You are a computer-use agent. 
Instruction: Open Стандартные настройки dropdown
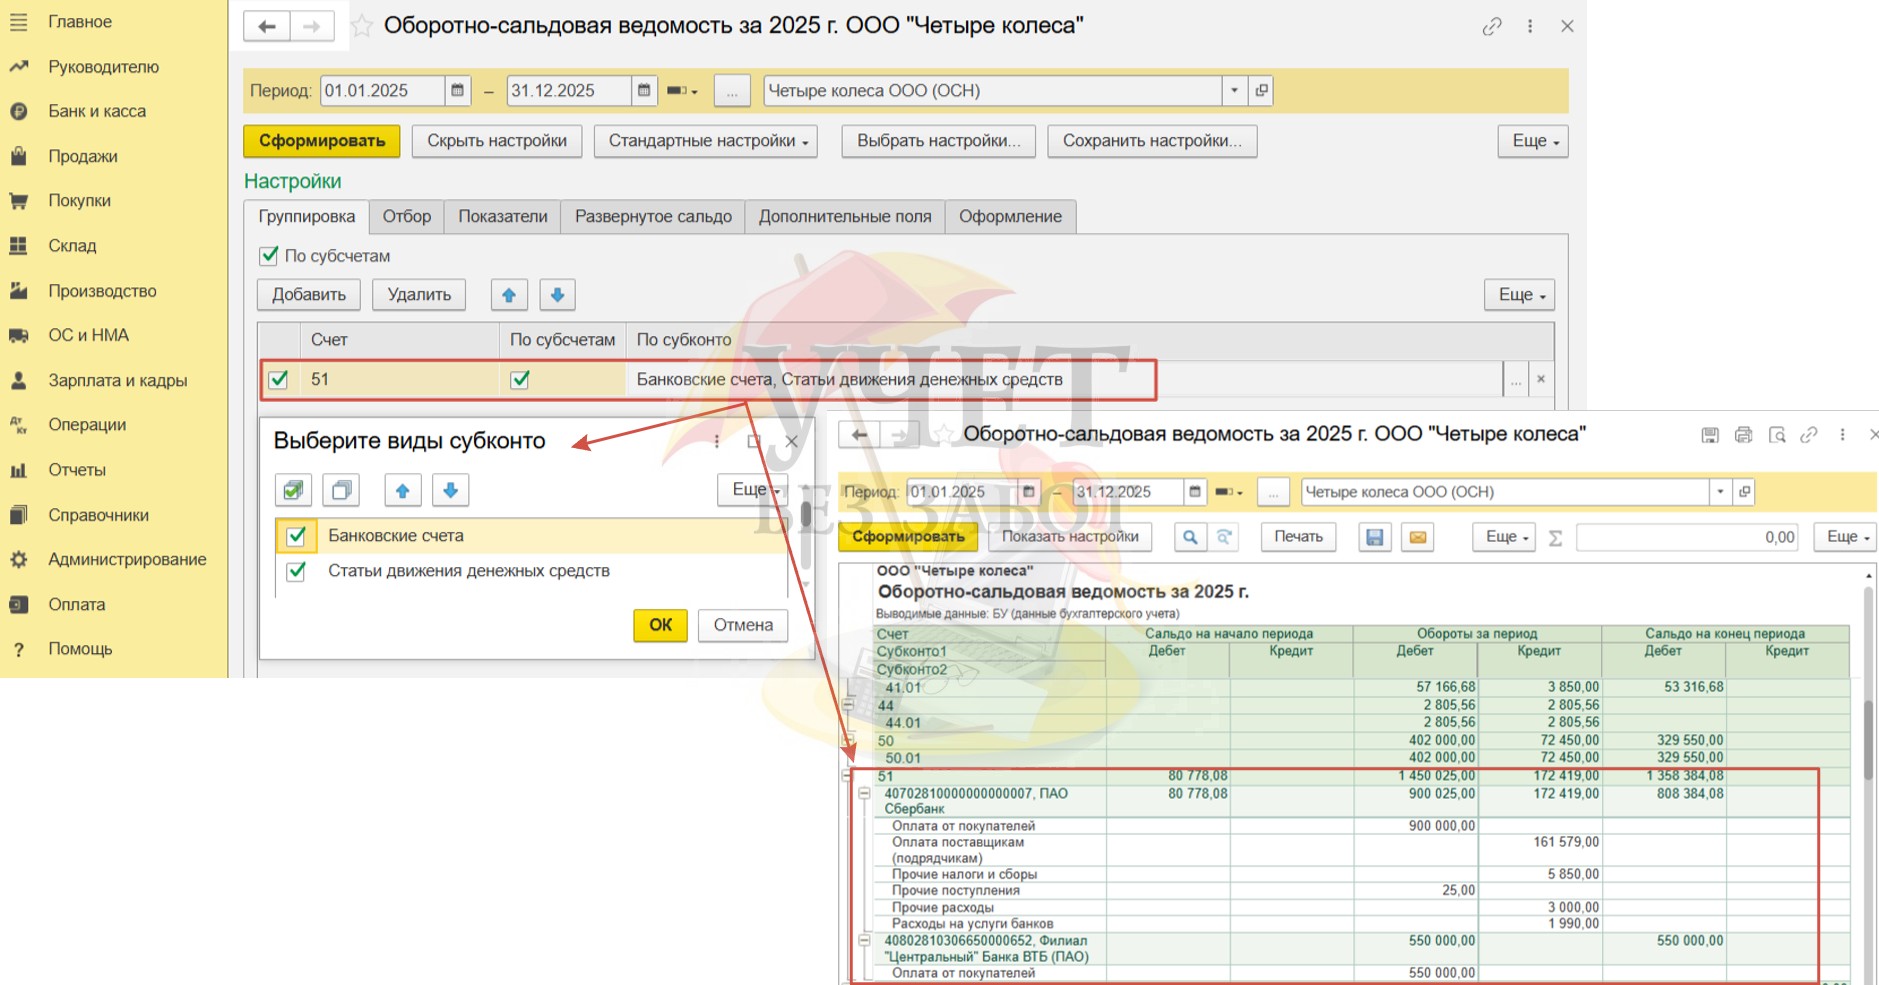pyautogui.click(x=707, y=141)
